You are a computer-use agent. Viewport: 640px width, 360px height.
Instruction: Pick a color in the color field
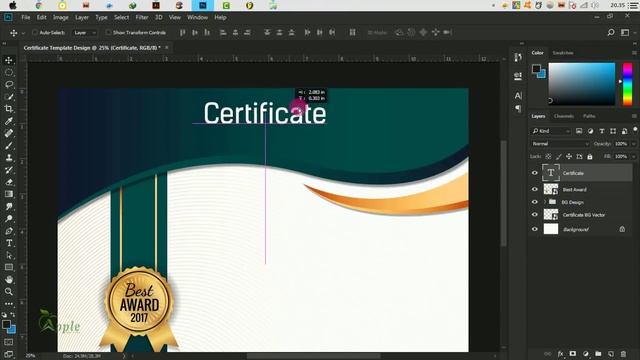582,84
